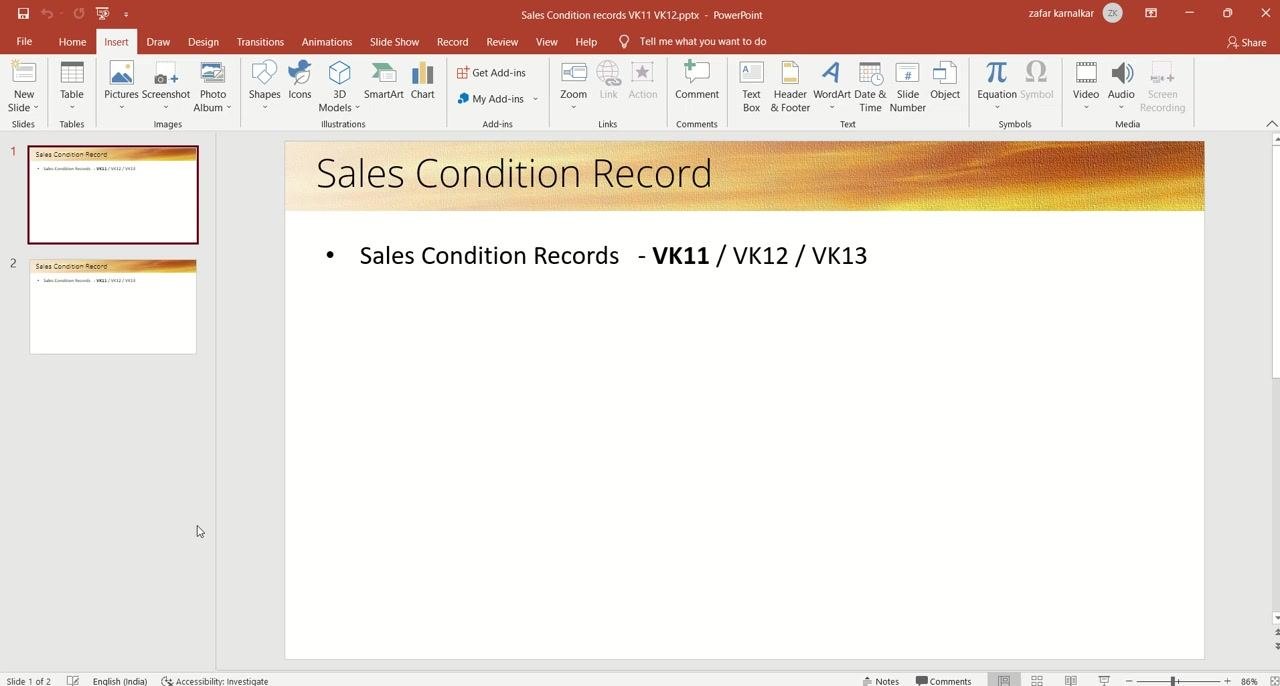1280x686 pixels.
Task: Toggle Notes pane in status bar
Action: click(x=880, y=681)
